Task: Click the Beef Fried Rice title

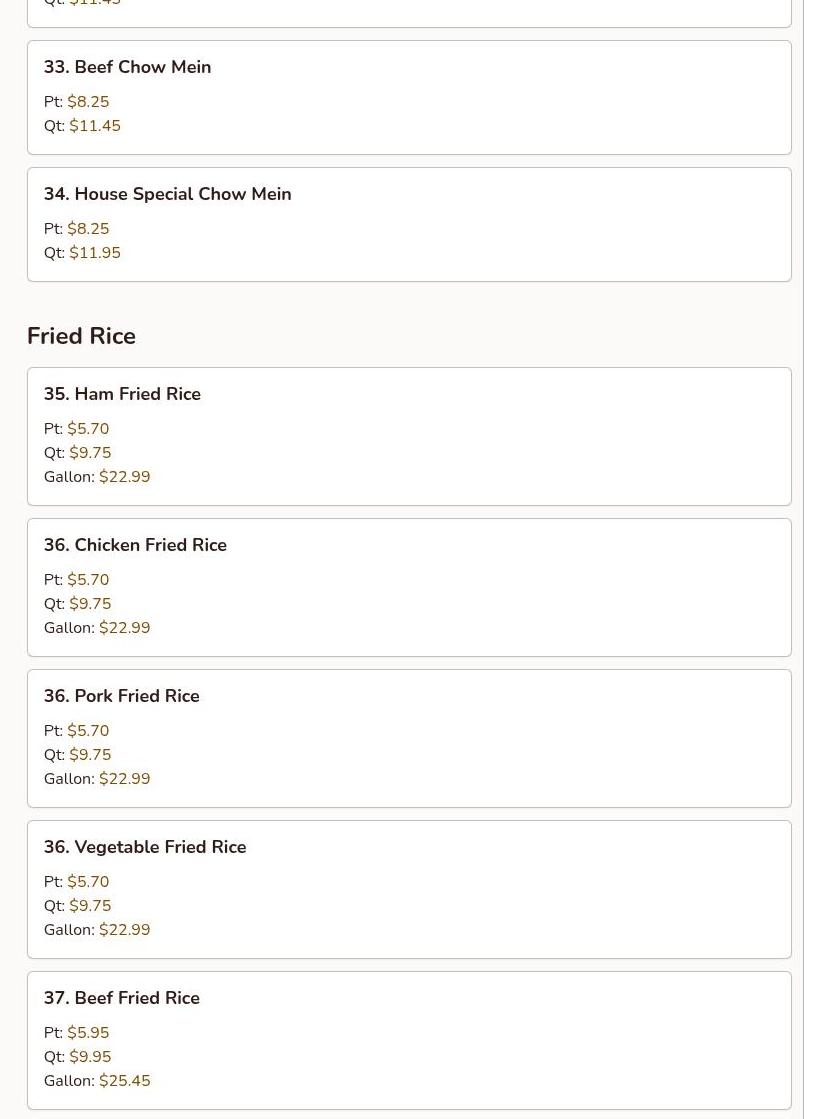Action: pyautogui.click(x=121, y=998)
